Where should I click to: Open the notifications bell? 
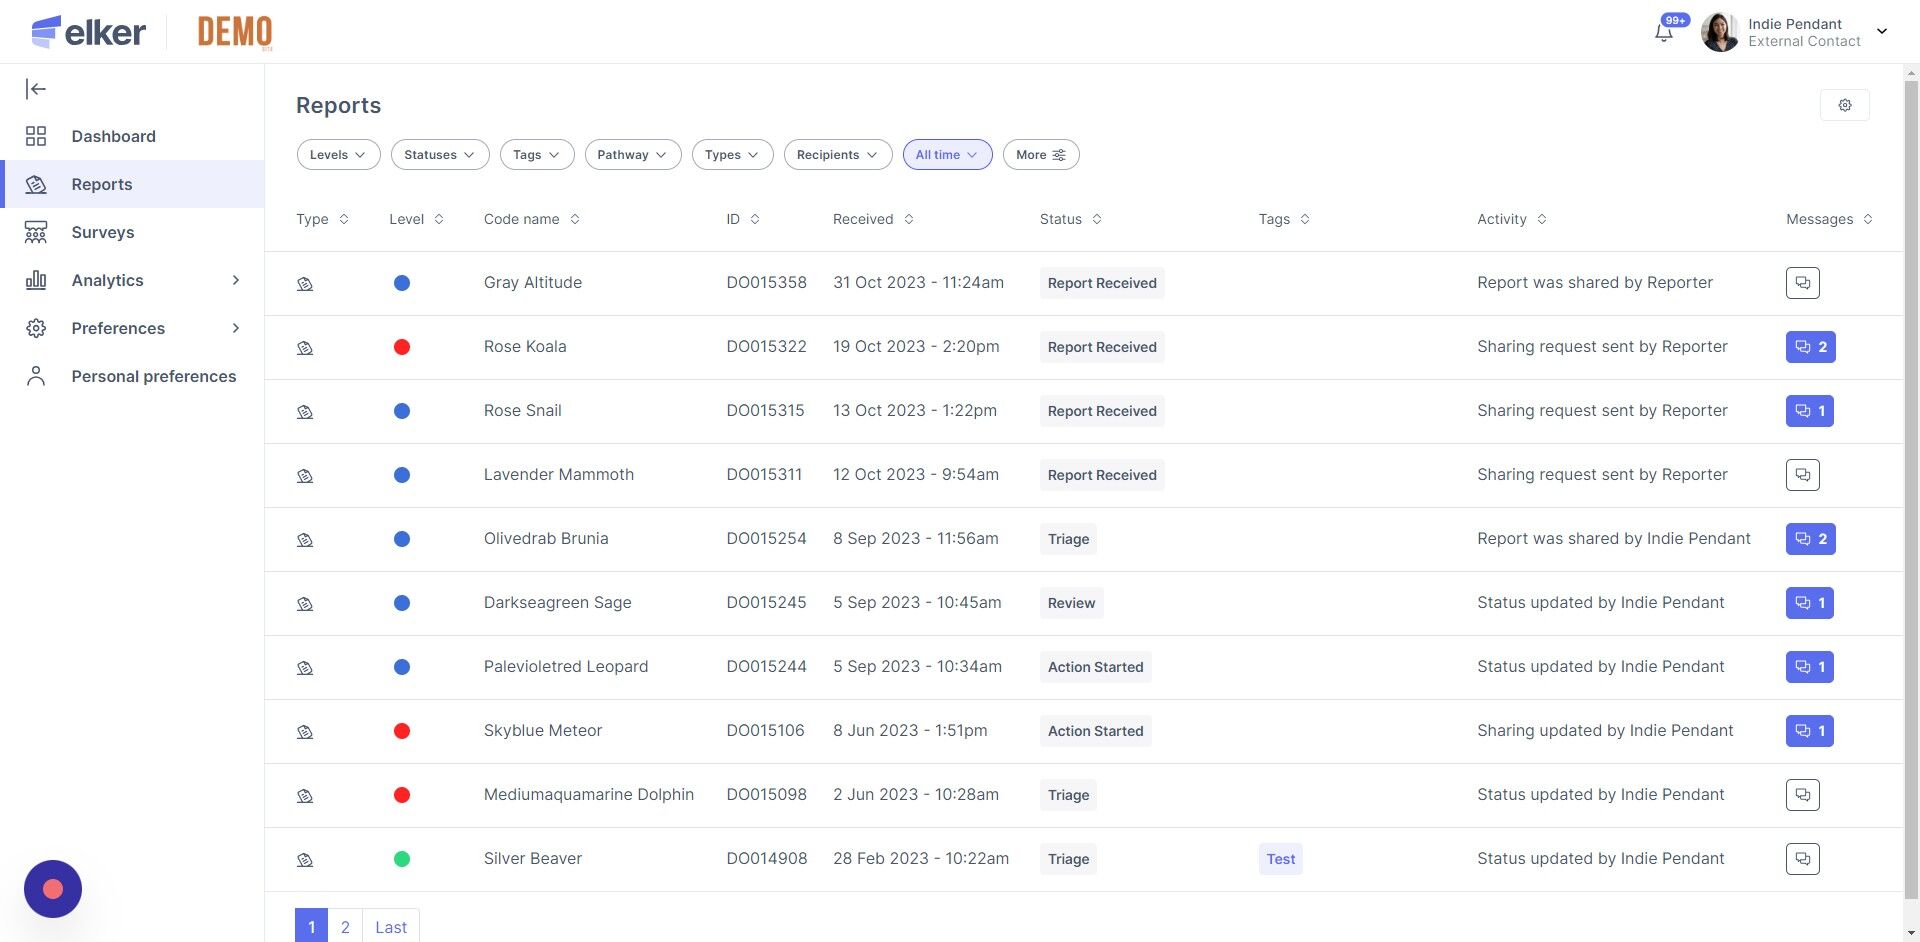[x=1664, y=32]
